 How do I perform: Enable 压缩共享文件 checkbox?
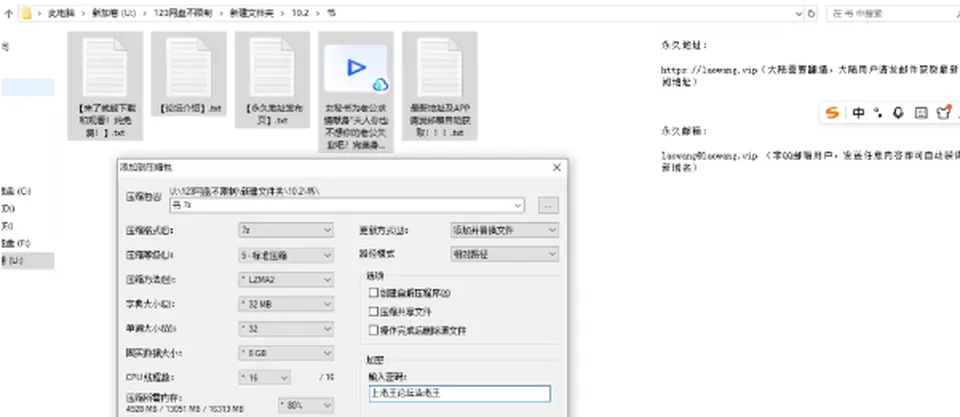tap(373, 312)
